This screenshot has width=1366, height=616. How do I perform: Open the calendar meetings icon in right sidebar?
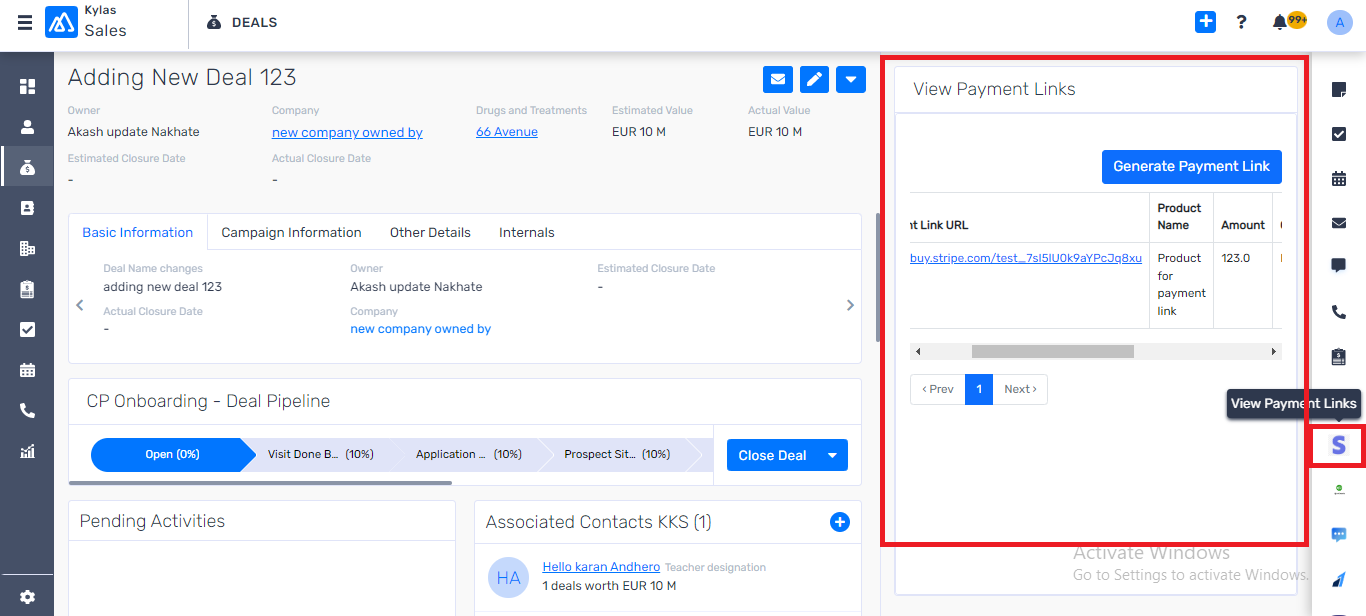(1338, 178)
